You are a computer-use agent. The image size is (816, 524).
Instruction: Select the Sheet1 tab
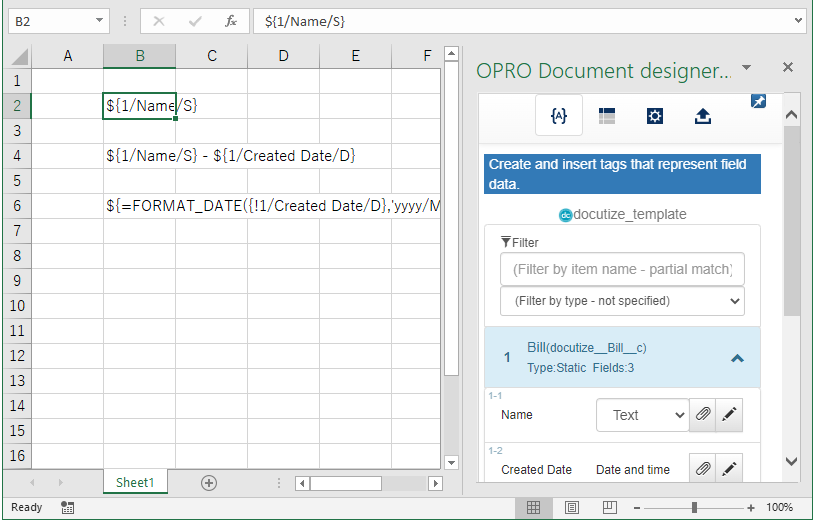(x=135, y=483)
